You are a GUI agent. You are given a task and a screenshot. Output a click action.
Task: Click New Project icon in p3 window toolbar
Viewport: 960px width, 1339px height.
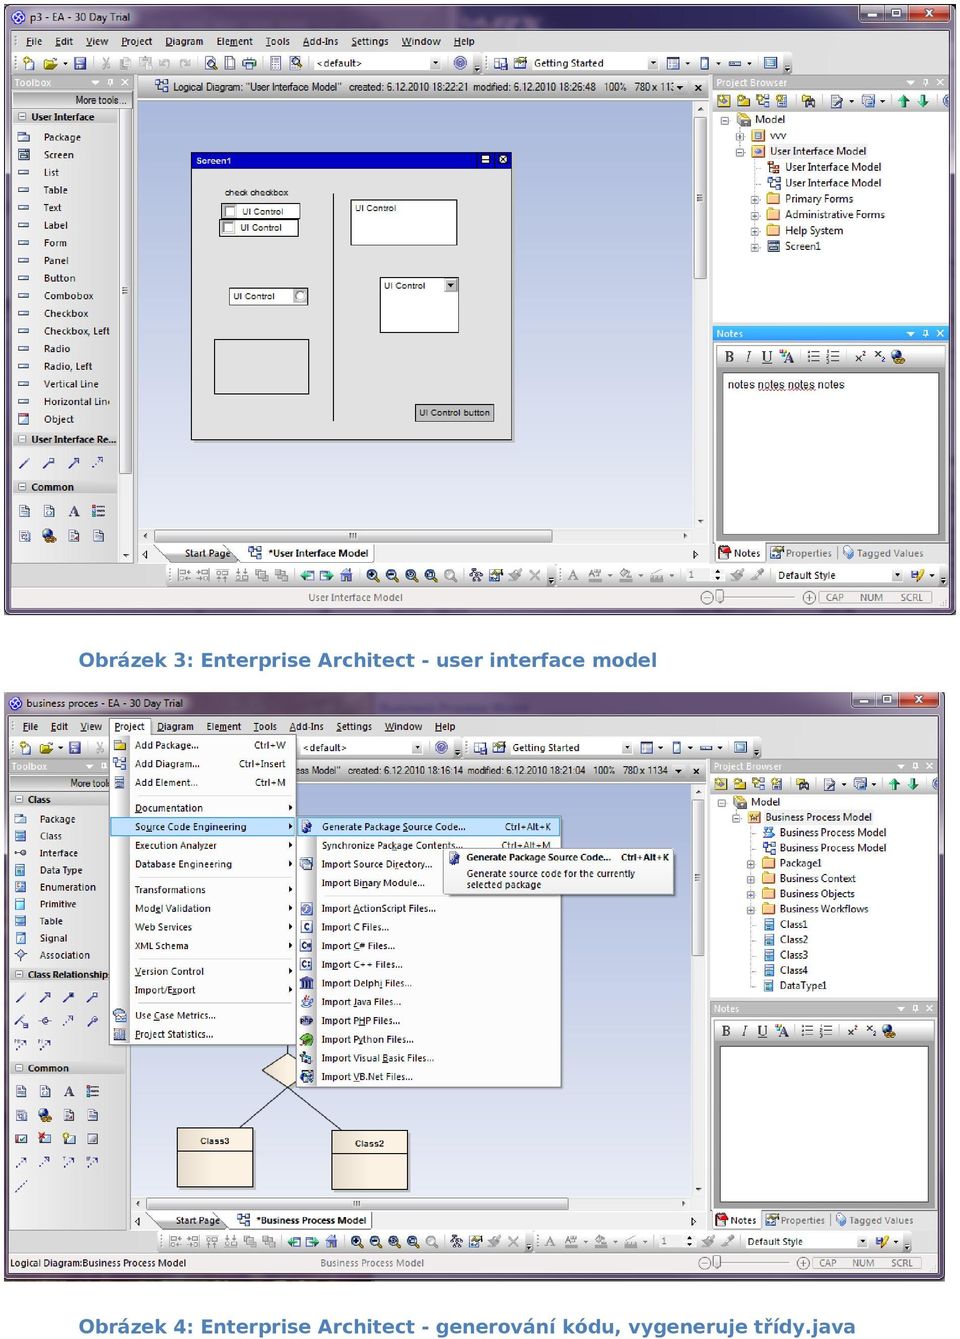coord(28,63)
